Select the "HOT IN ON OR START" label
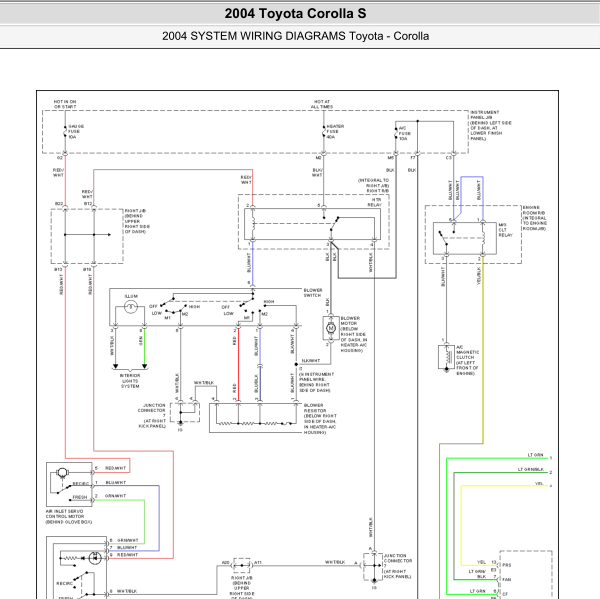This screenshot has height=599, width=600. (65, 104)
